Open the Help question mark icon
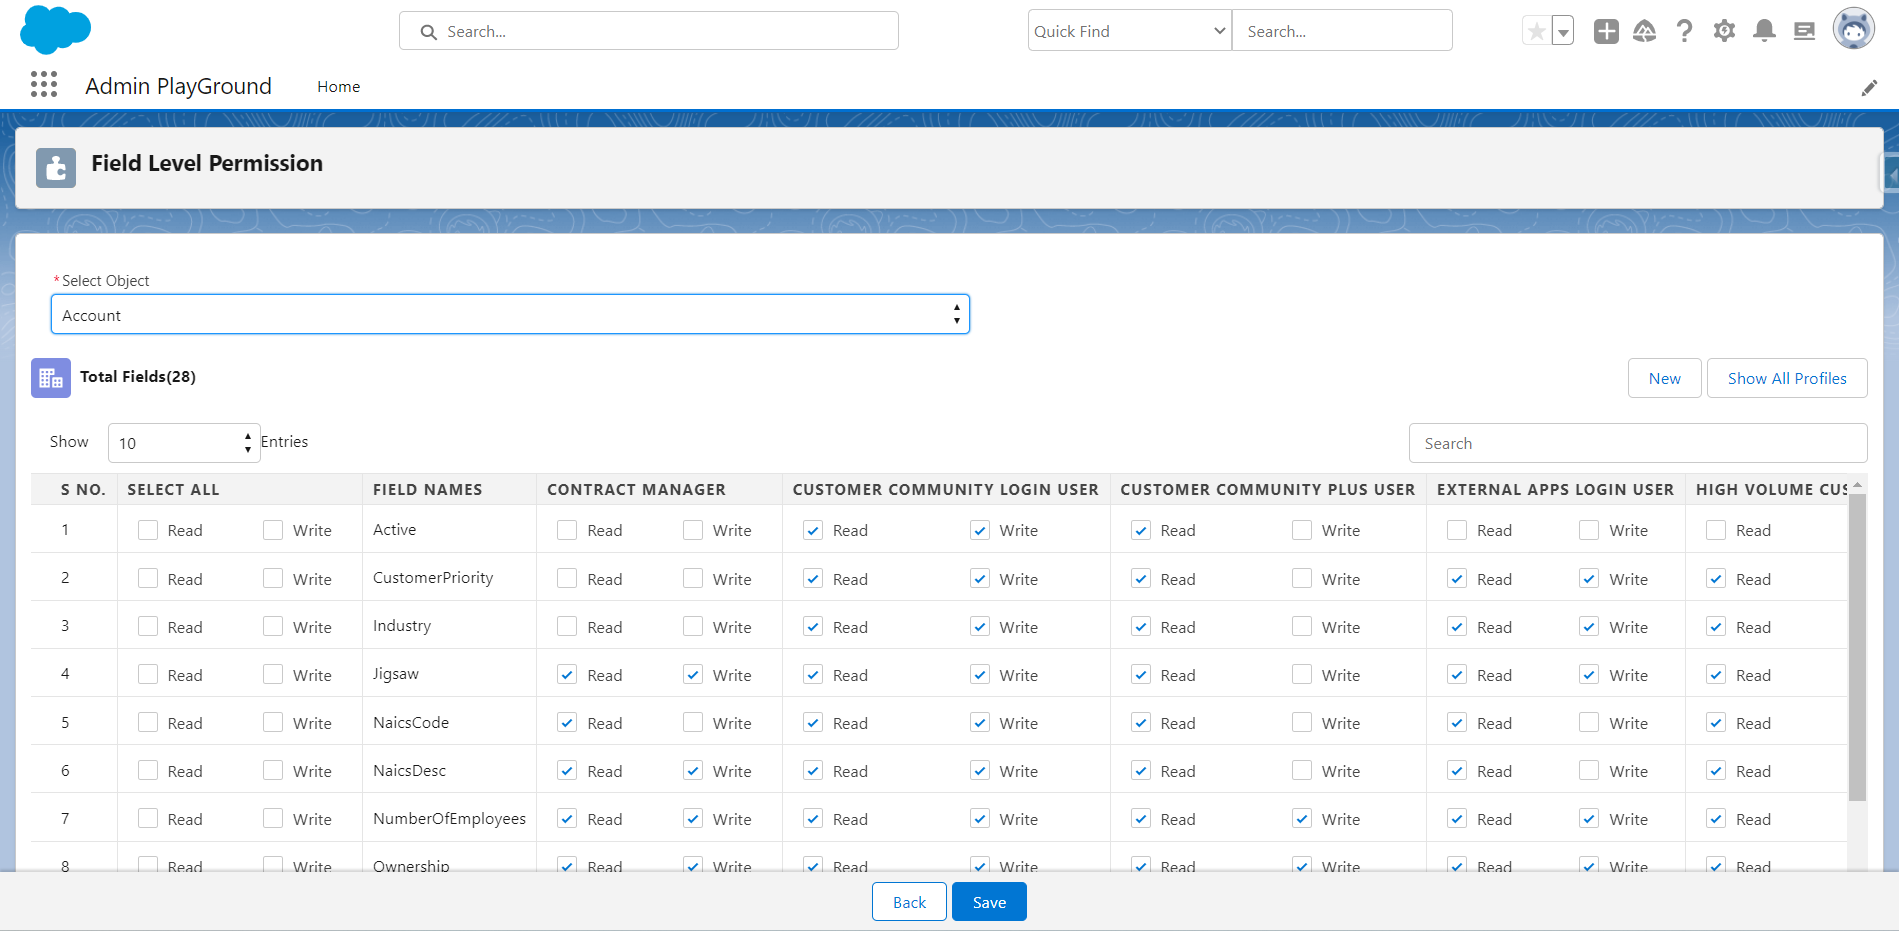Screen dimensions: 1899x931 pyautogui.click(x=1685, y=32)
